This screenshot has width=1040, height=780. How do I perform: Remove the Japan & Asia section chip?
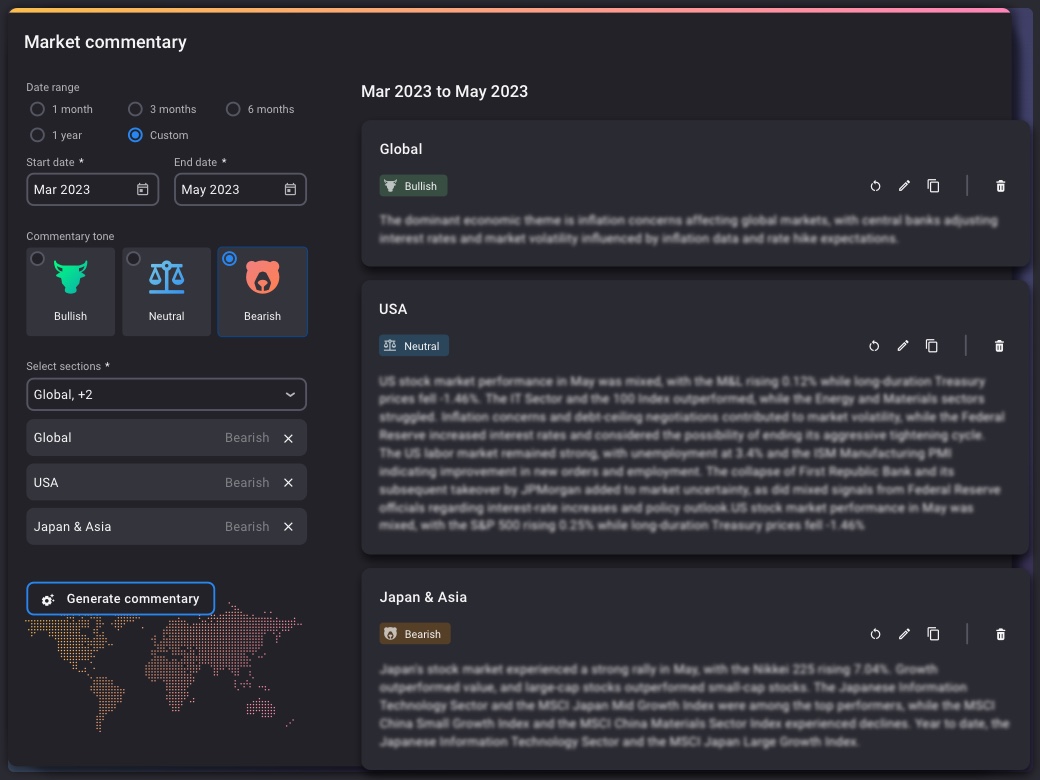(288, 527)
